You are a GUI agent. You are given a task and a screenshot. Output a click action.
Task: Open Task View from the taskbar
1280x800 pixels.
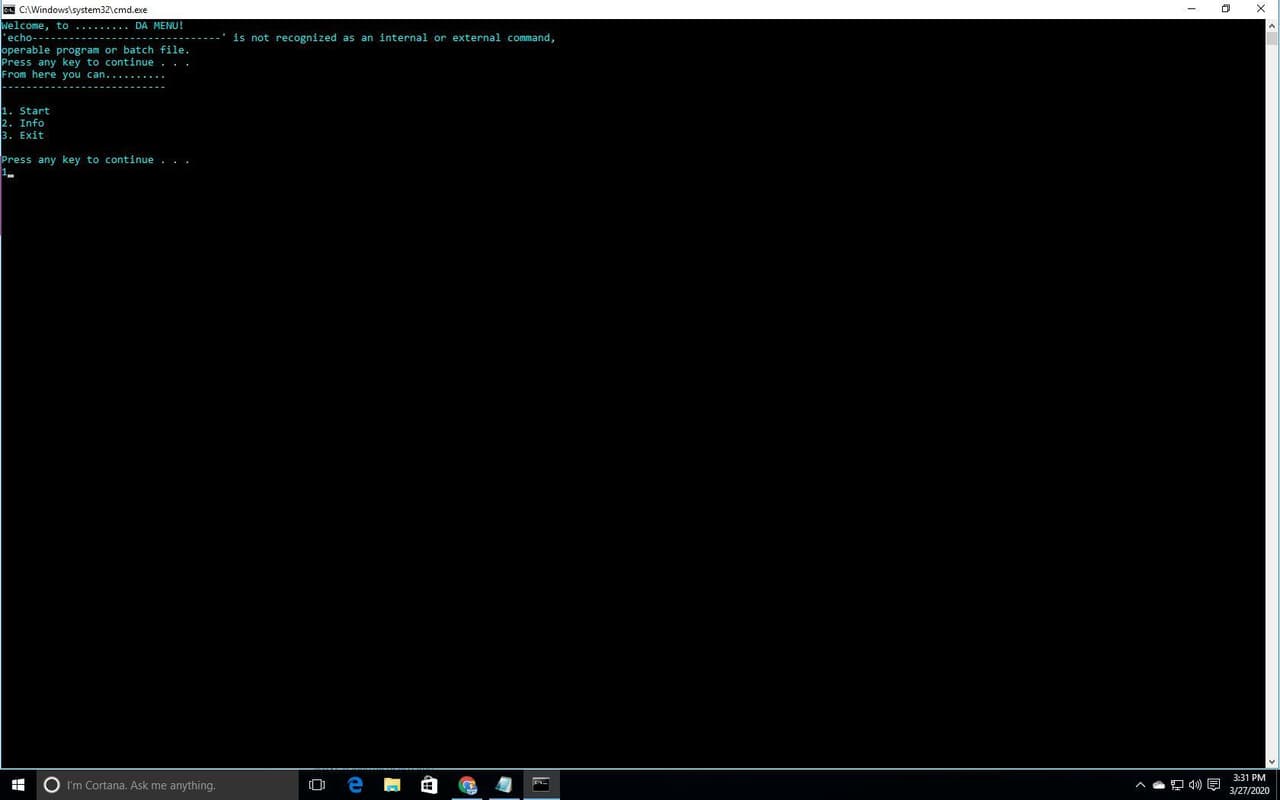pos(317,785)
